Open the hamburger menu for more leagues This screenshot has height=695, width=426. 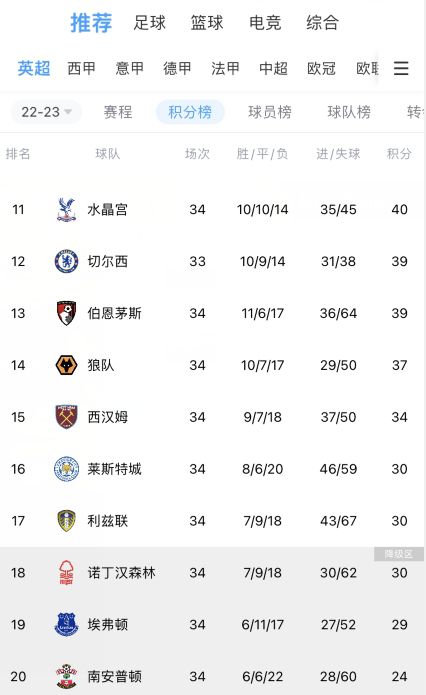(401, 68)
